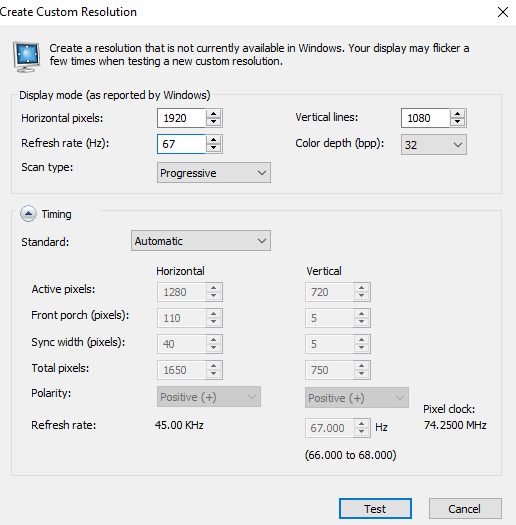Increase horizontal Front porch up arrow

click(x=214, y=314)
